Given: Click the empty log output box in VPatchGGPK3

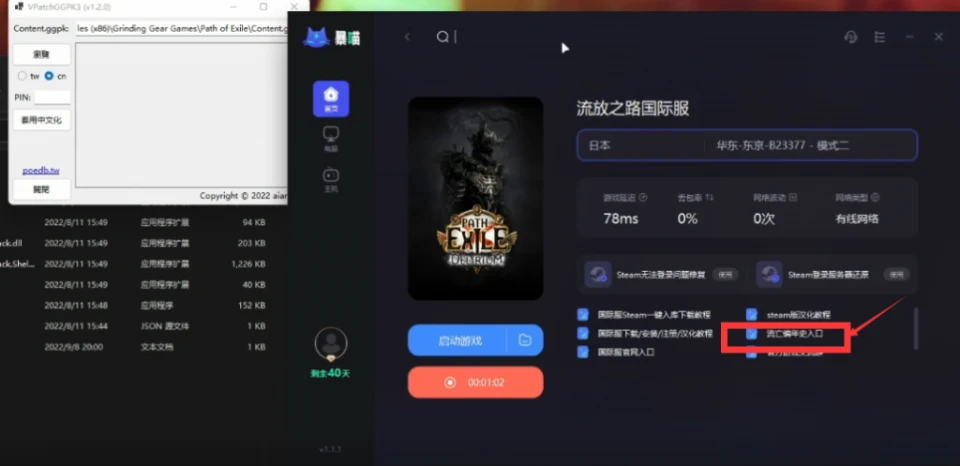Looking at the screenshot, I should click(x=182, y=115).
